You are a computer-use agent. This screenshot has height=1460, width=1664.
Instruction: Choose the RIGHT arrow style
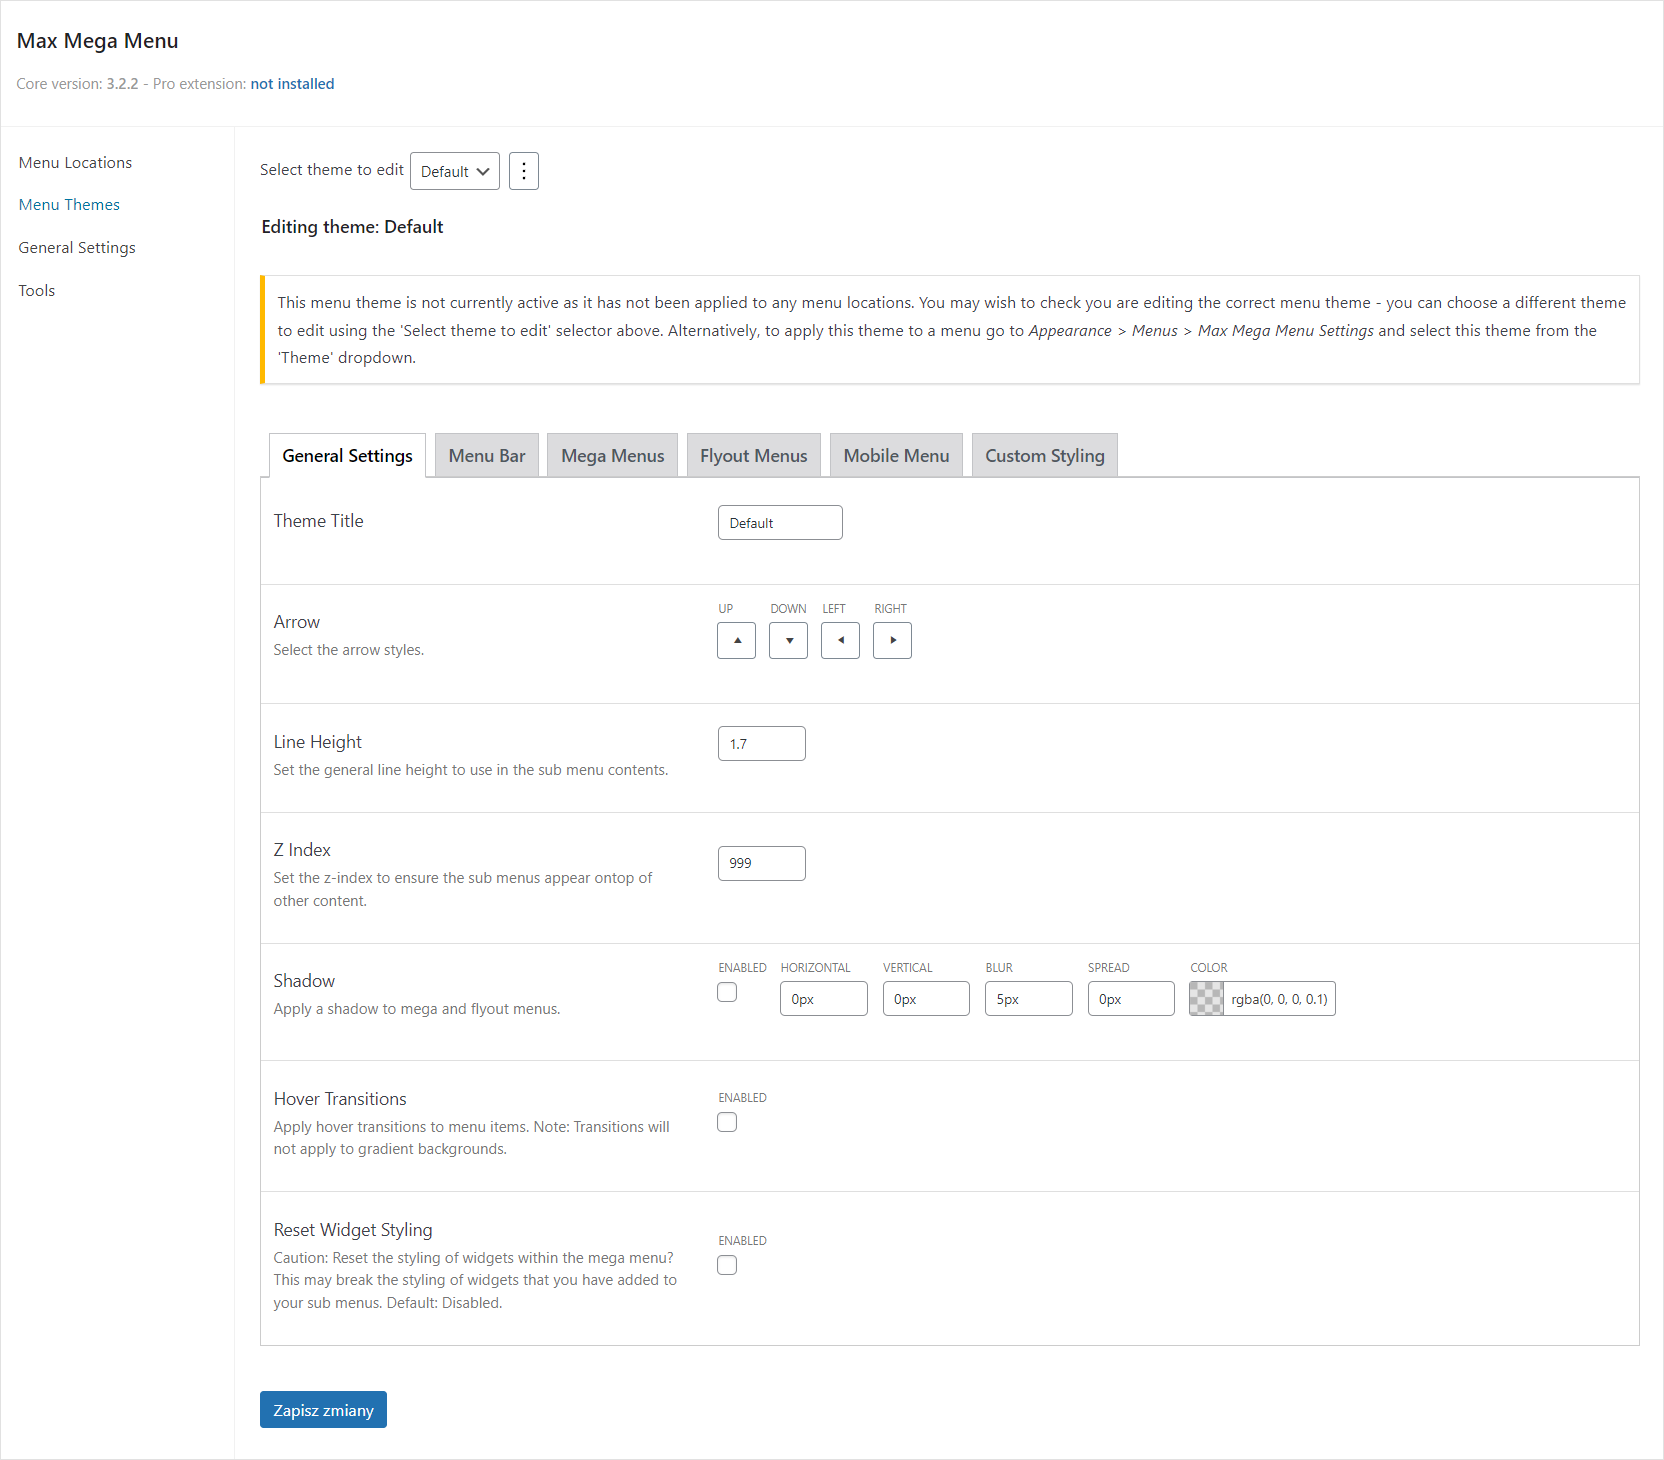click(x=893, y=640)
